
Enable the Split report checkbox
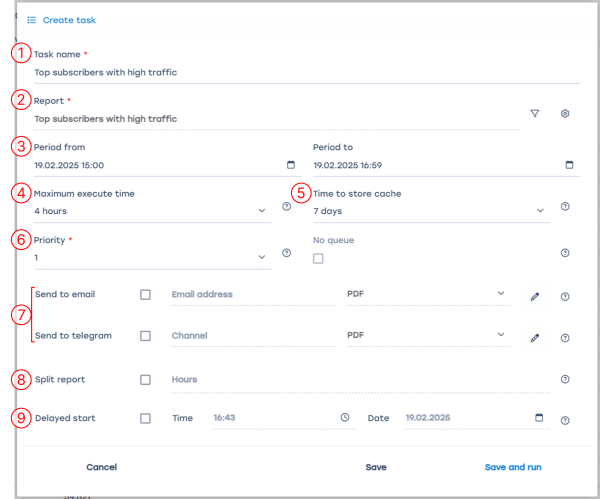[145, 380]
